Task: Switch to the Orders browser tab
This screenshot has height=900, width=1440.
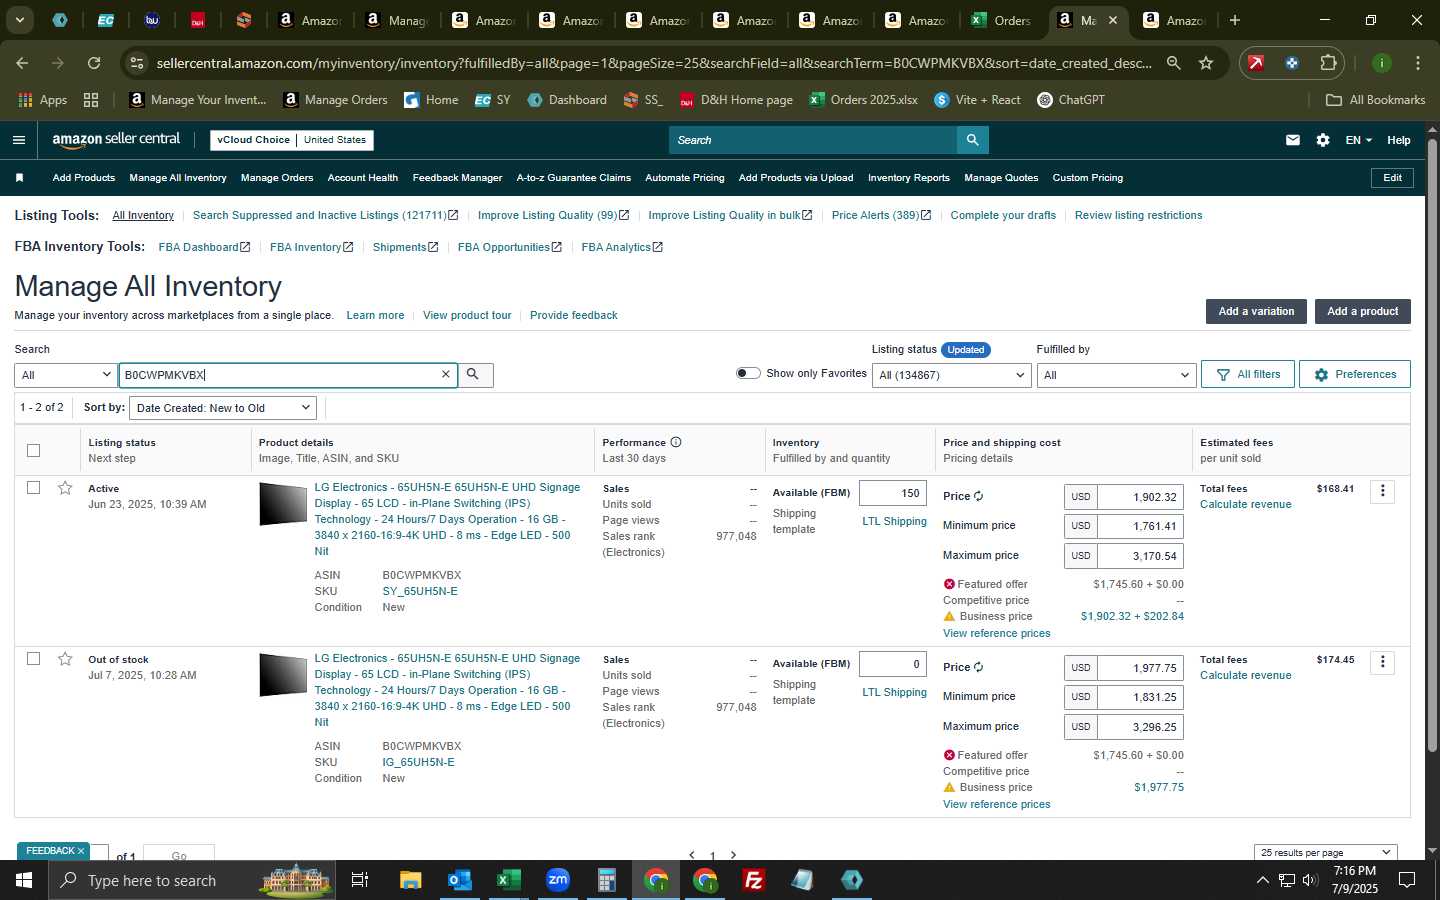Action: tap(1002, 20)
